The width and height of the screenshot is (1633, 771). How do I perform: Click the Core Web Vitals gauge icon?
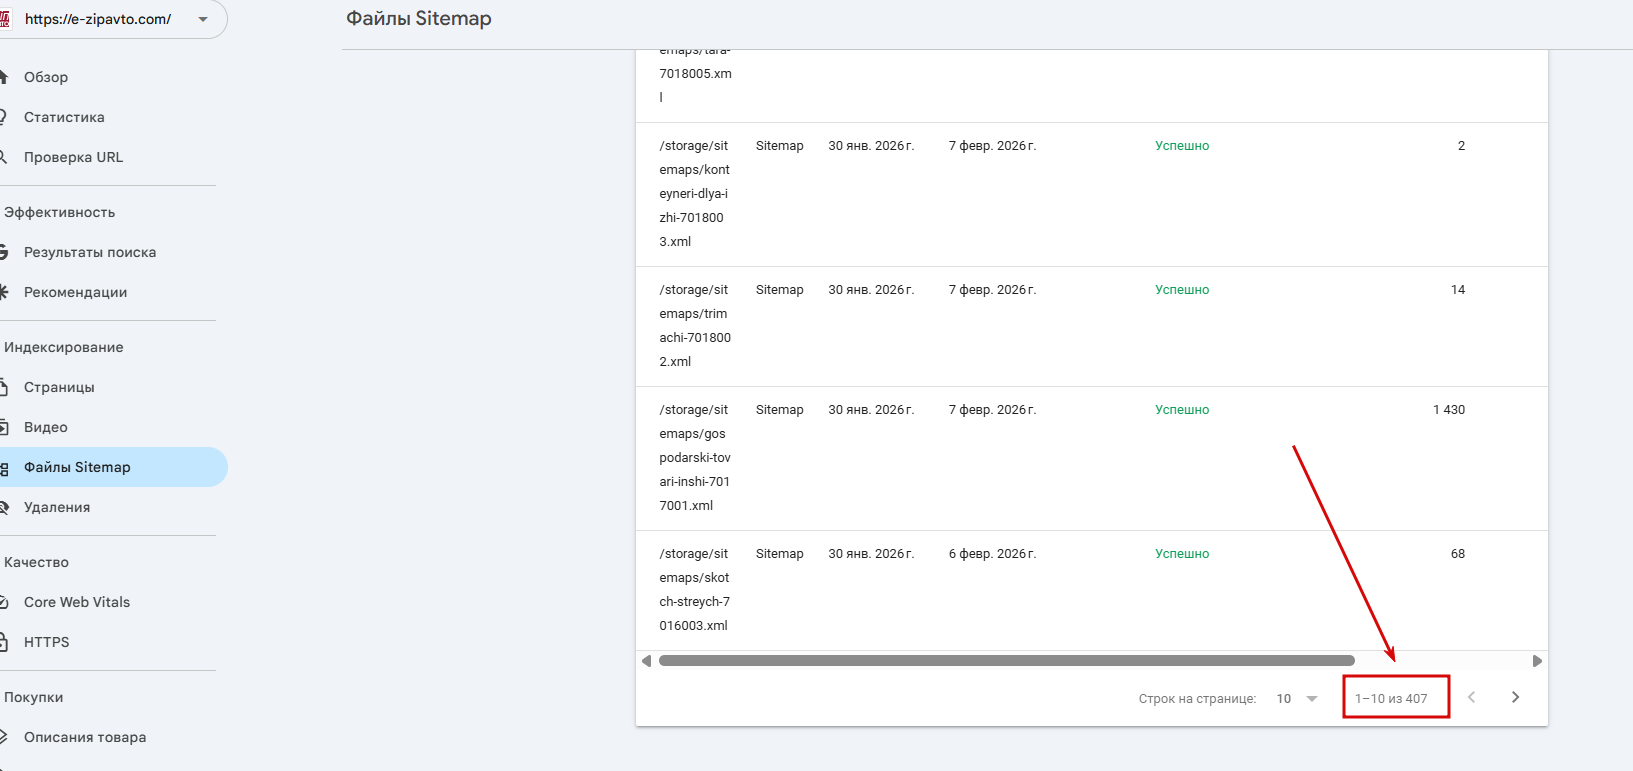pos(4,602)
